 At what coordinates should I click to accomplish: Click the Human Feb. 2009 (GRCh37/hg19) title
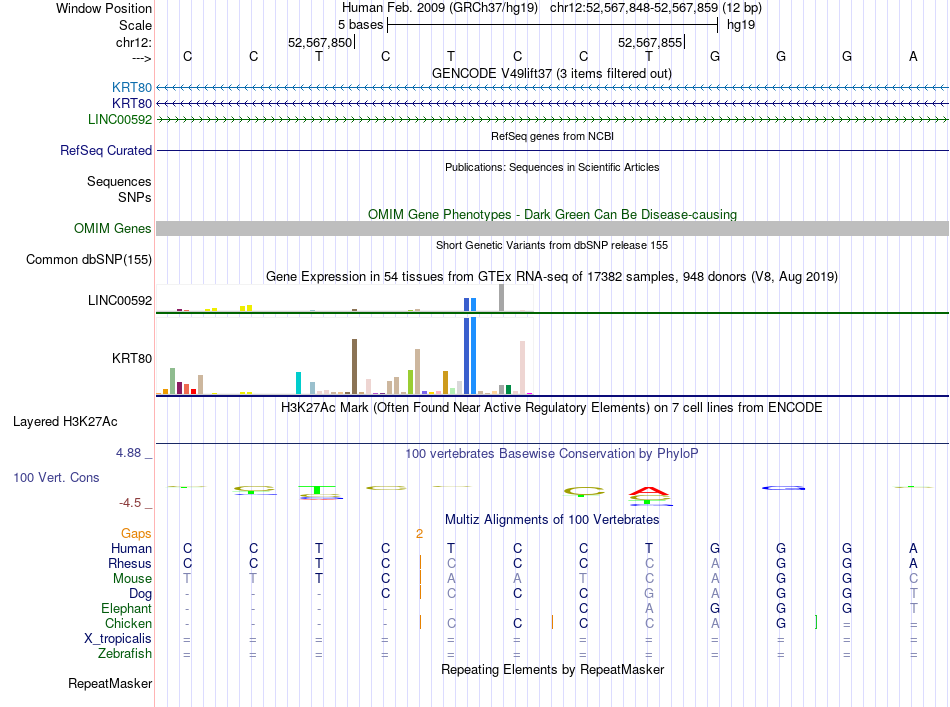[440, 8]
